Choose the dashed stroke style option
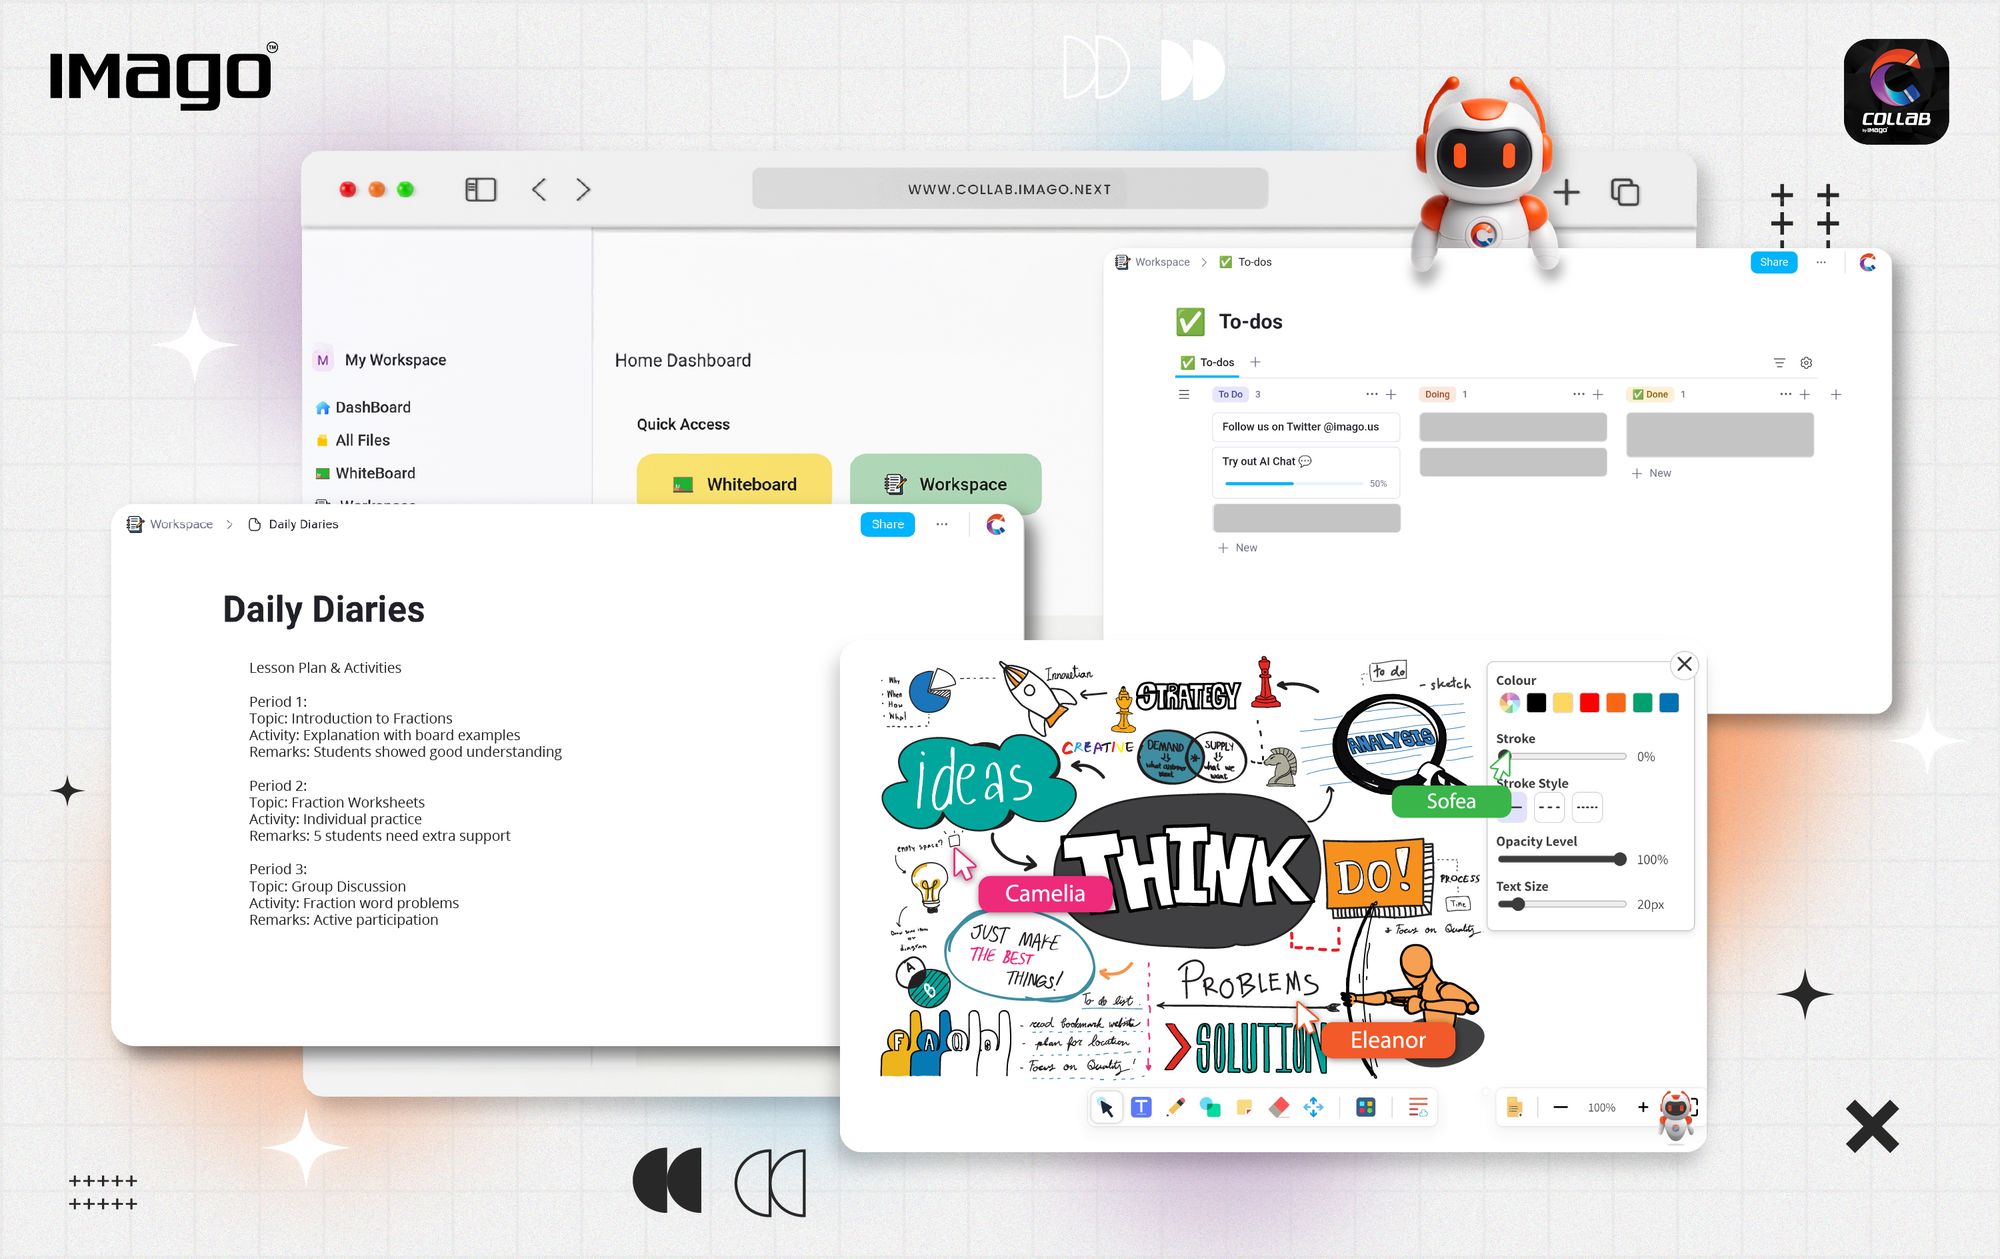This screenshot has width=2000, height=1259. coord(1549,807)
